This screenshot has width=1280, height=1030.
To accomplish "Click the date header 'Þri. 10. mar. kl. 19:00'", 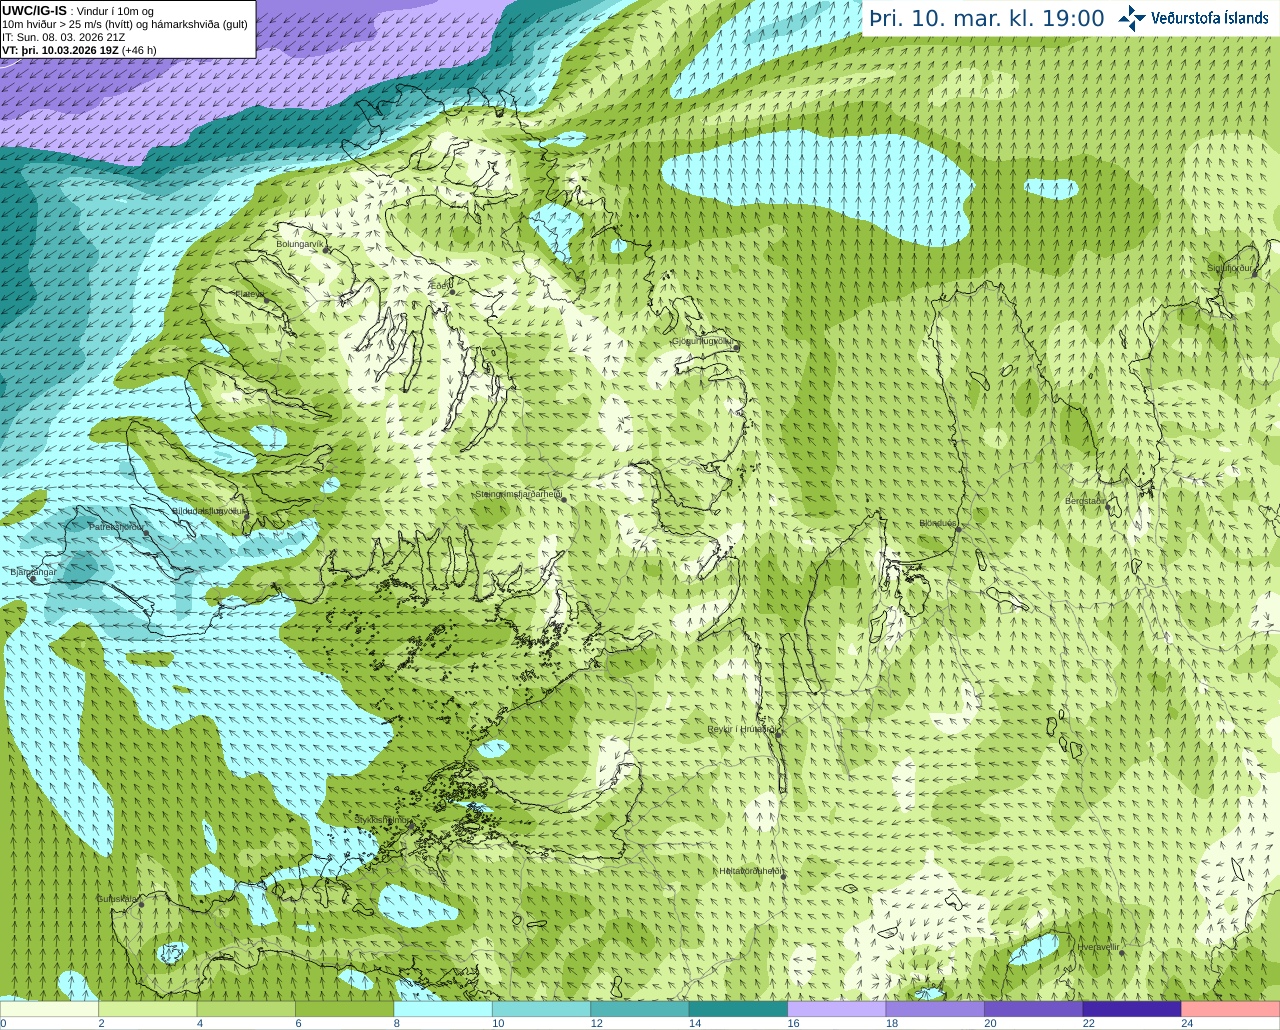I will click(x=986, y=19).
